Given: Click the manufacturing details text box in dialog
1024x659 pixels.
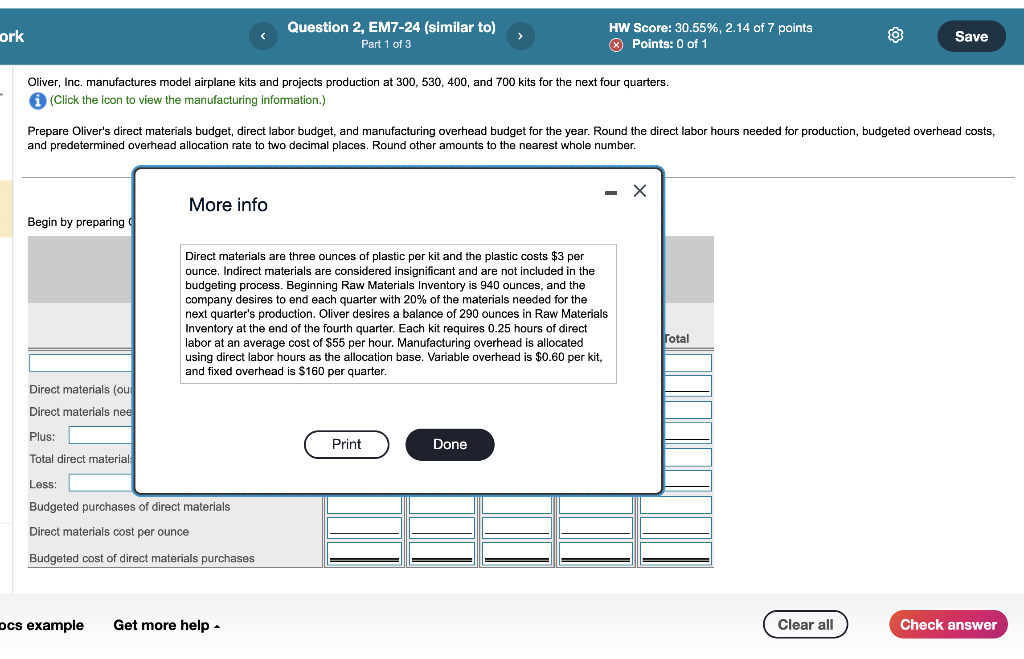Looking at the screenshot, I should [x=398, y=314].
